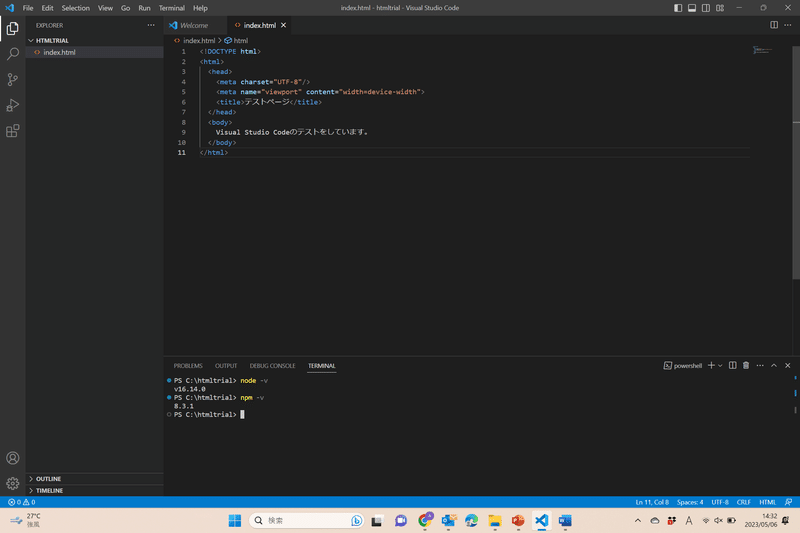Open PowerPoint from taskbar
Screen dimensions: 800x533
point(518,520)
